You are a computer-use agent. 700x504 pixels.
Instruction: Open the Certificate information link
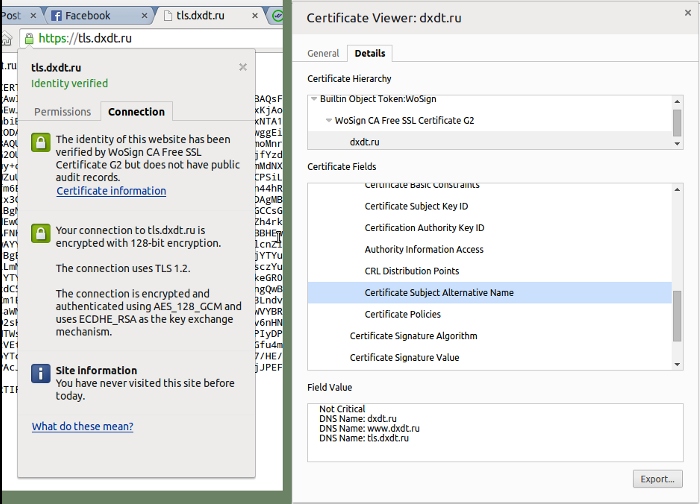tap(111, 191)
